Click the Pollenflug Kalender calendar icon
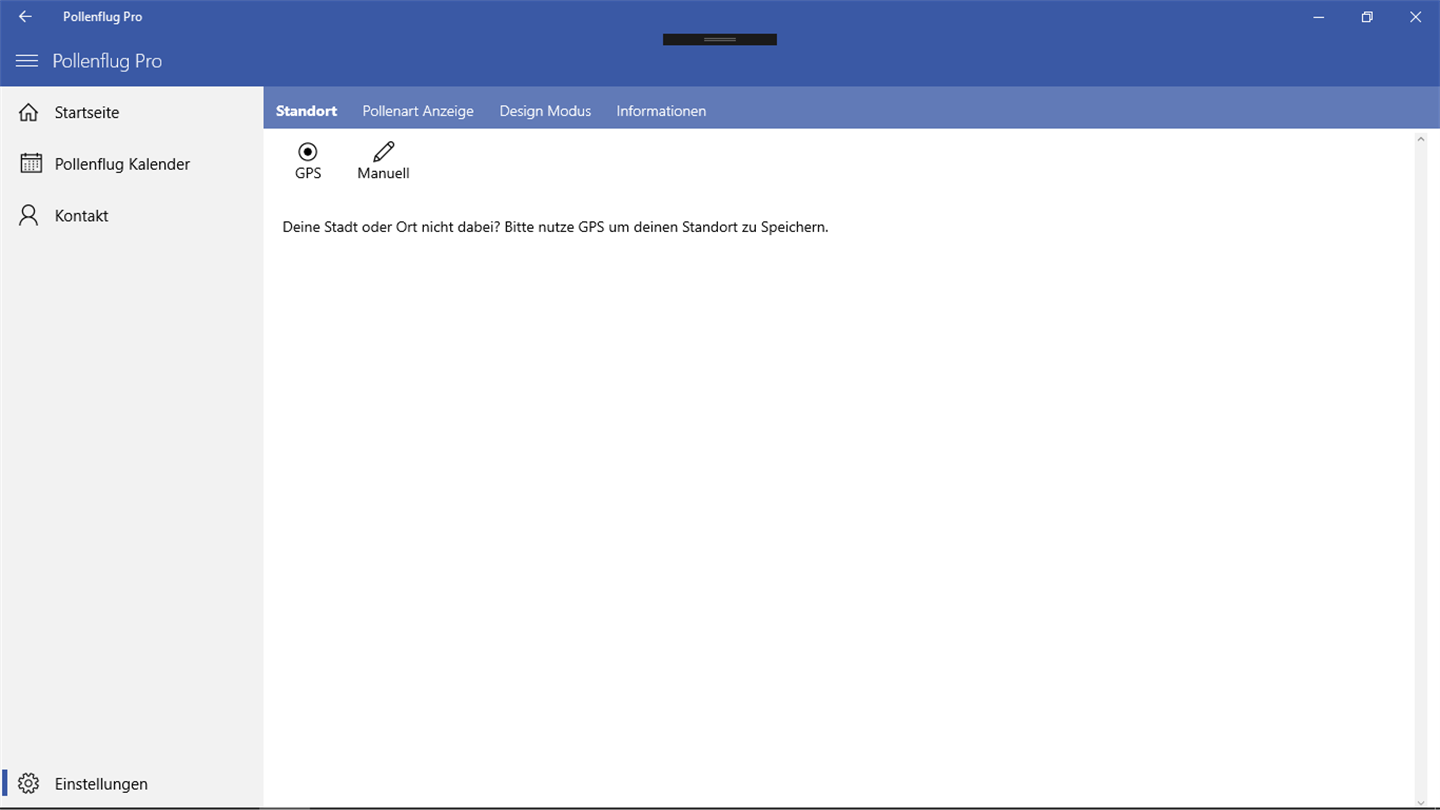 31,163
